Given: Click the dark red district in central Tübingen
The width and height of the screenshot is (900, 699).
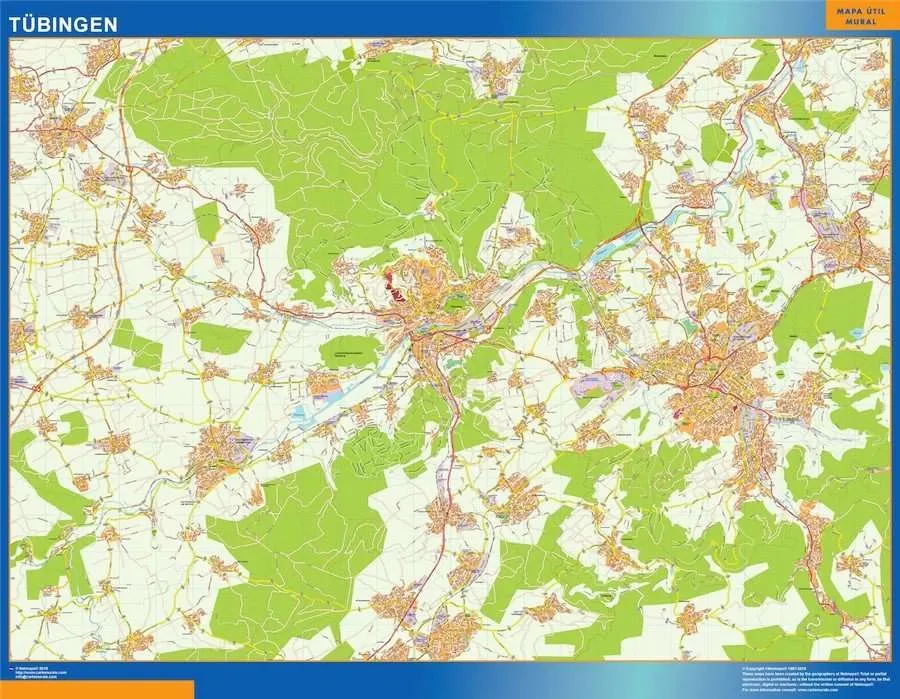Looking at the screenshot, I should point(393,288).
